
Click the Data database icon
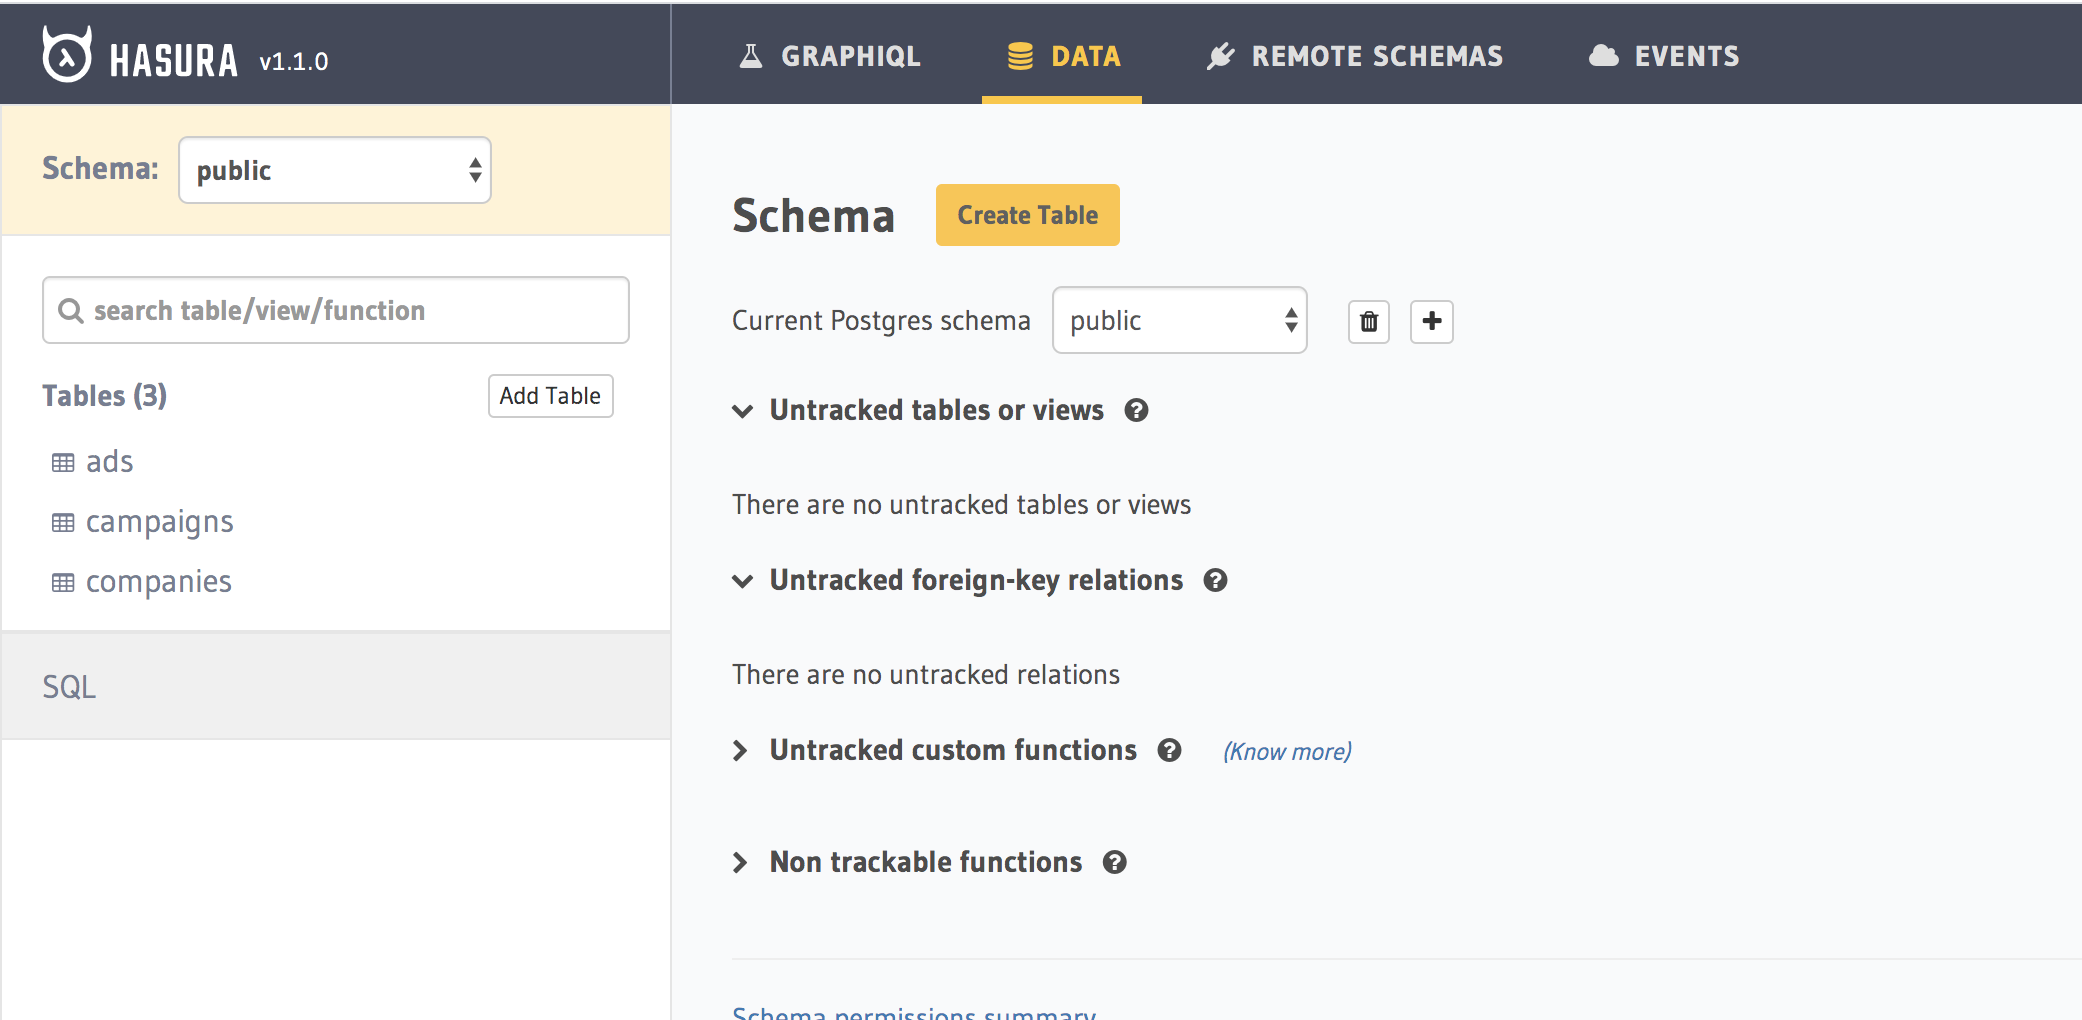(x=1020, y=56)
